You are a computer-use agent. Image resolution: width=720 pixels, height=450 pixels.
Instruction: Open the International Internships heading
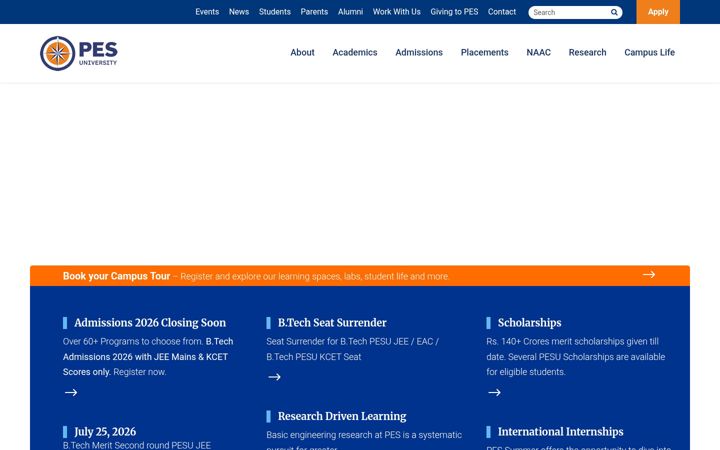pos(561,432)
